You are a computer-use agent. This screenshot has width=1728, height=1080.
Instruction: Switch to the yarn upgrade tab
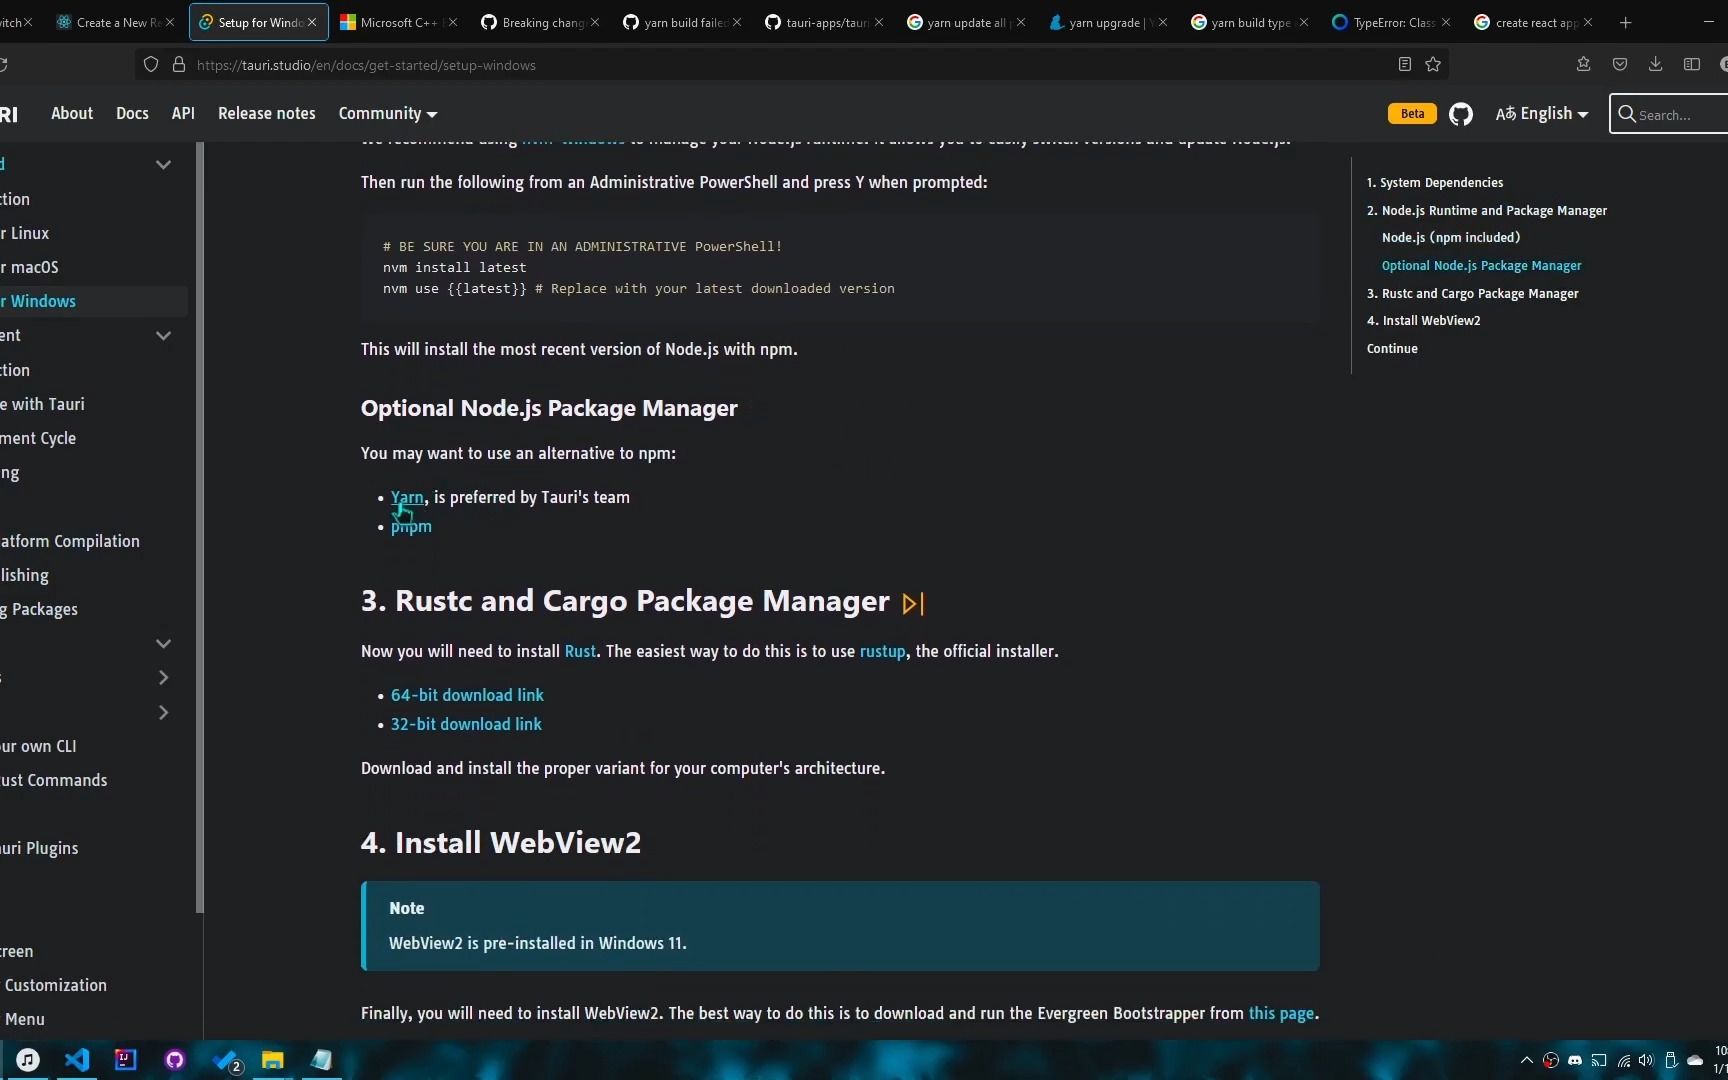(x=1107, y=22)
